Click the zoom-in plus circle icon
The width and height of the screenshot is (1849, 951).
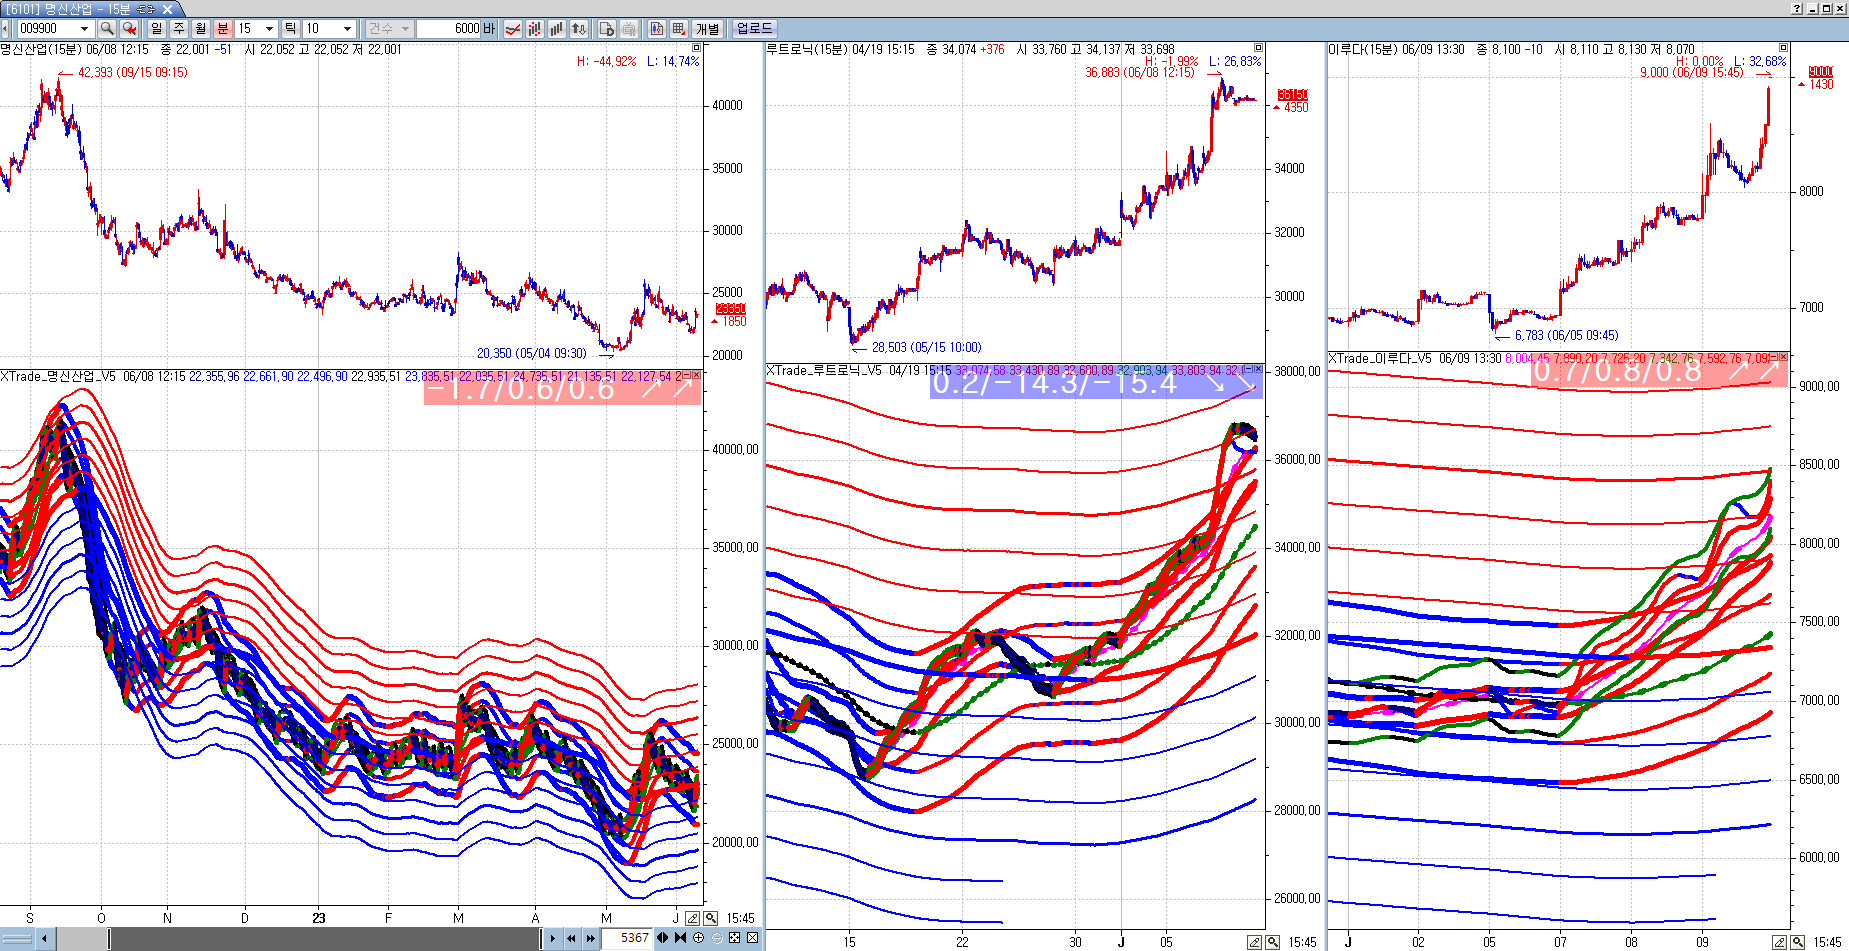[x=699, y=938]
